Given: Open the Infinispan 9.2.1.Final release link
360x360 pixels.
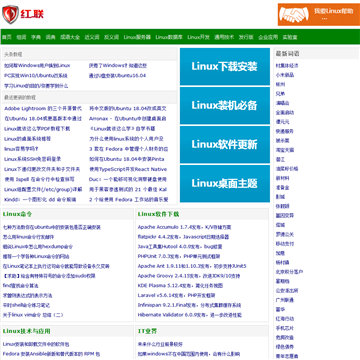Looking at the screenshot, I should click(189, 305).
